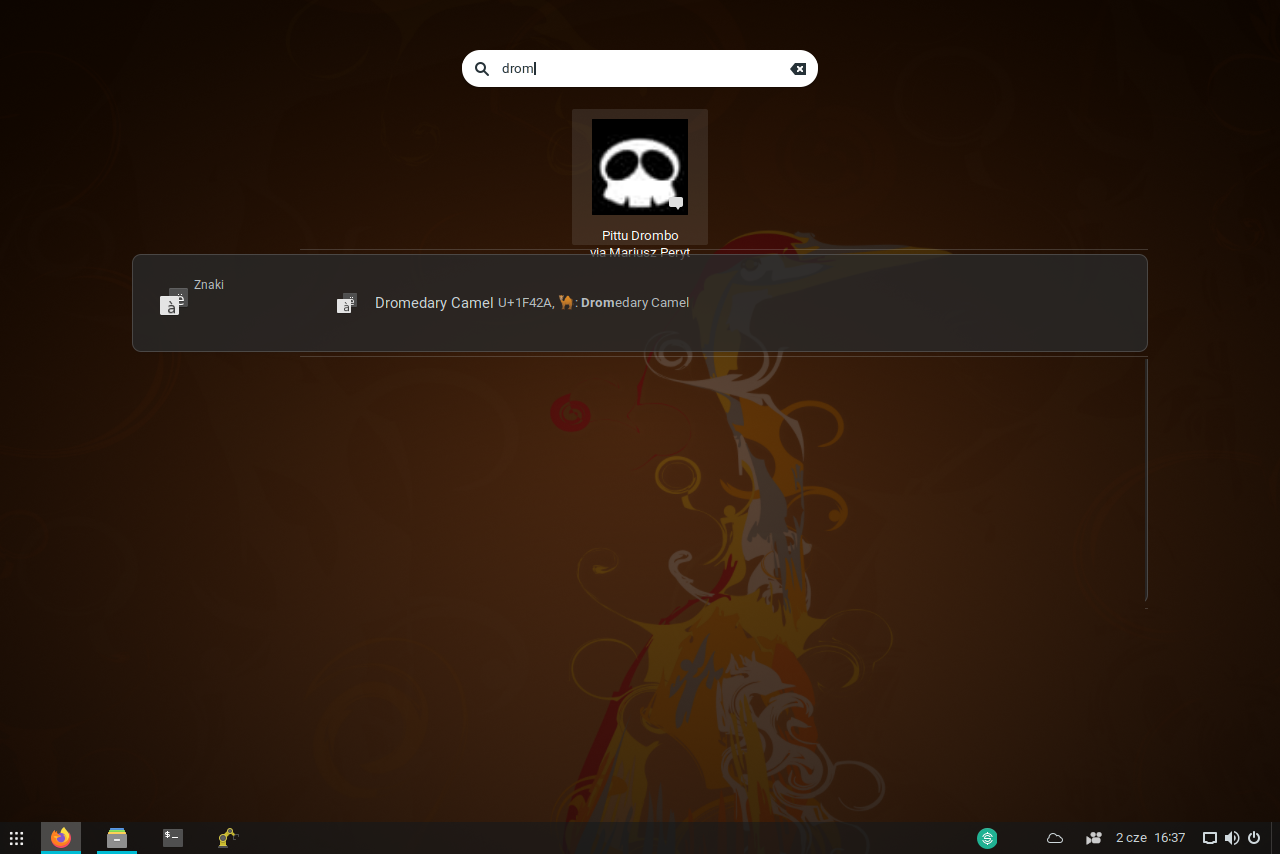Open the Znaki characters provider icon
Viewport: 1280px width, 854px height.
point(174,302)
